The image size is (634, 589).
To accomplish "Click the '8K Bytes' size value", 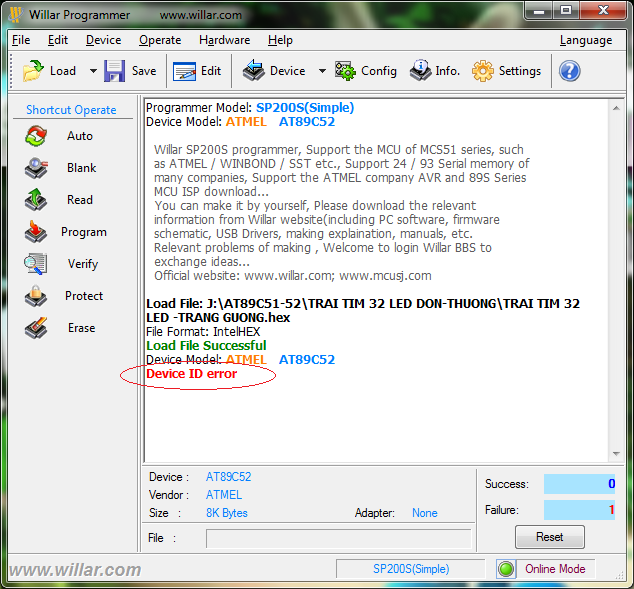I will click(227, 513).
